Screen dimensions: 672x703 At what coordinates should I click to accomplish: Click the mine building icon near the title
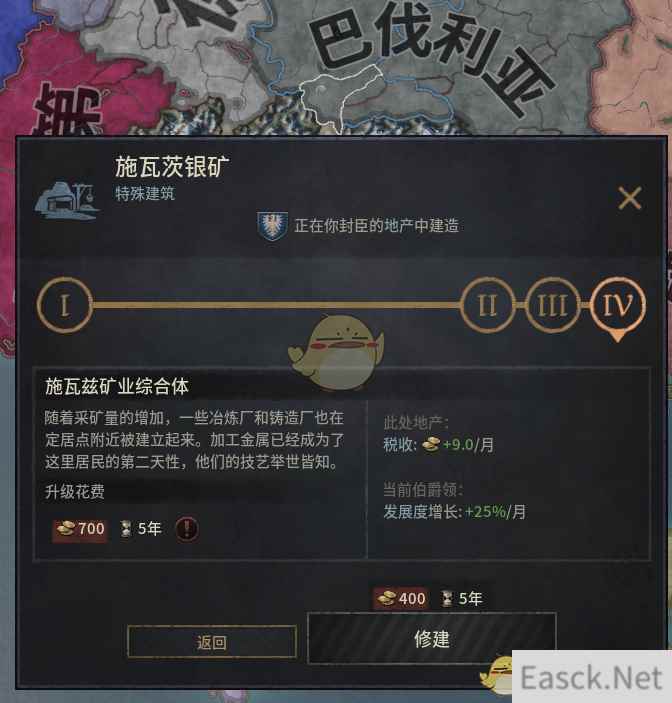click(67, 200)
